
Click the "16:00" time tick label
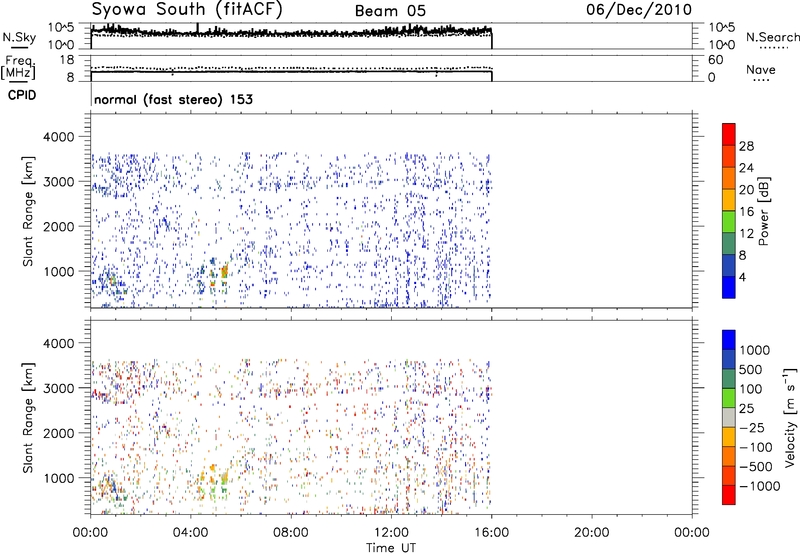[x=492, y=533]
